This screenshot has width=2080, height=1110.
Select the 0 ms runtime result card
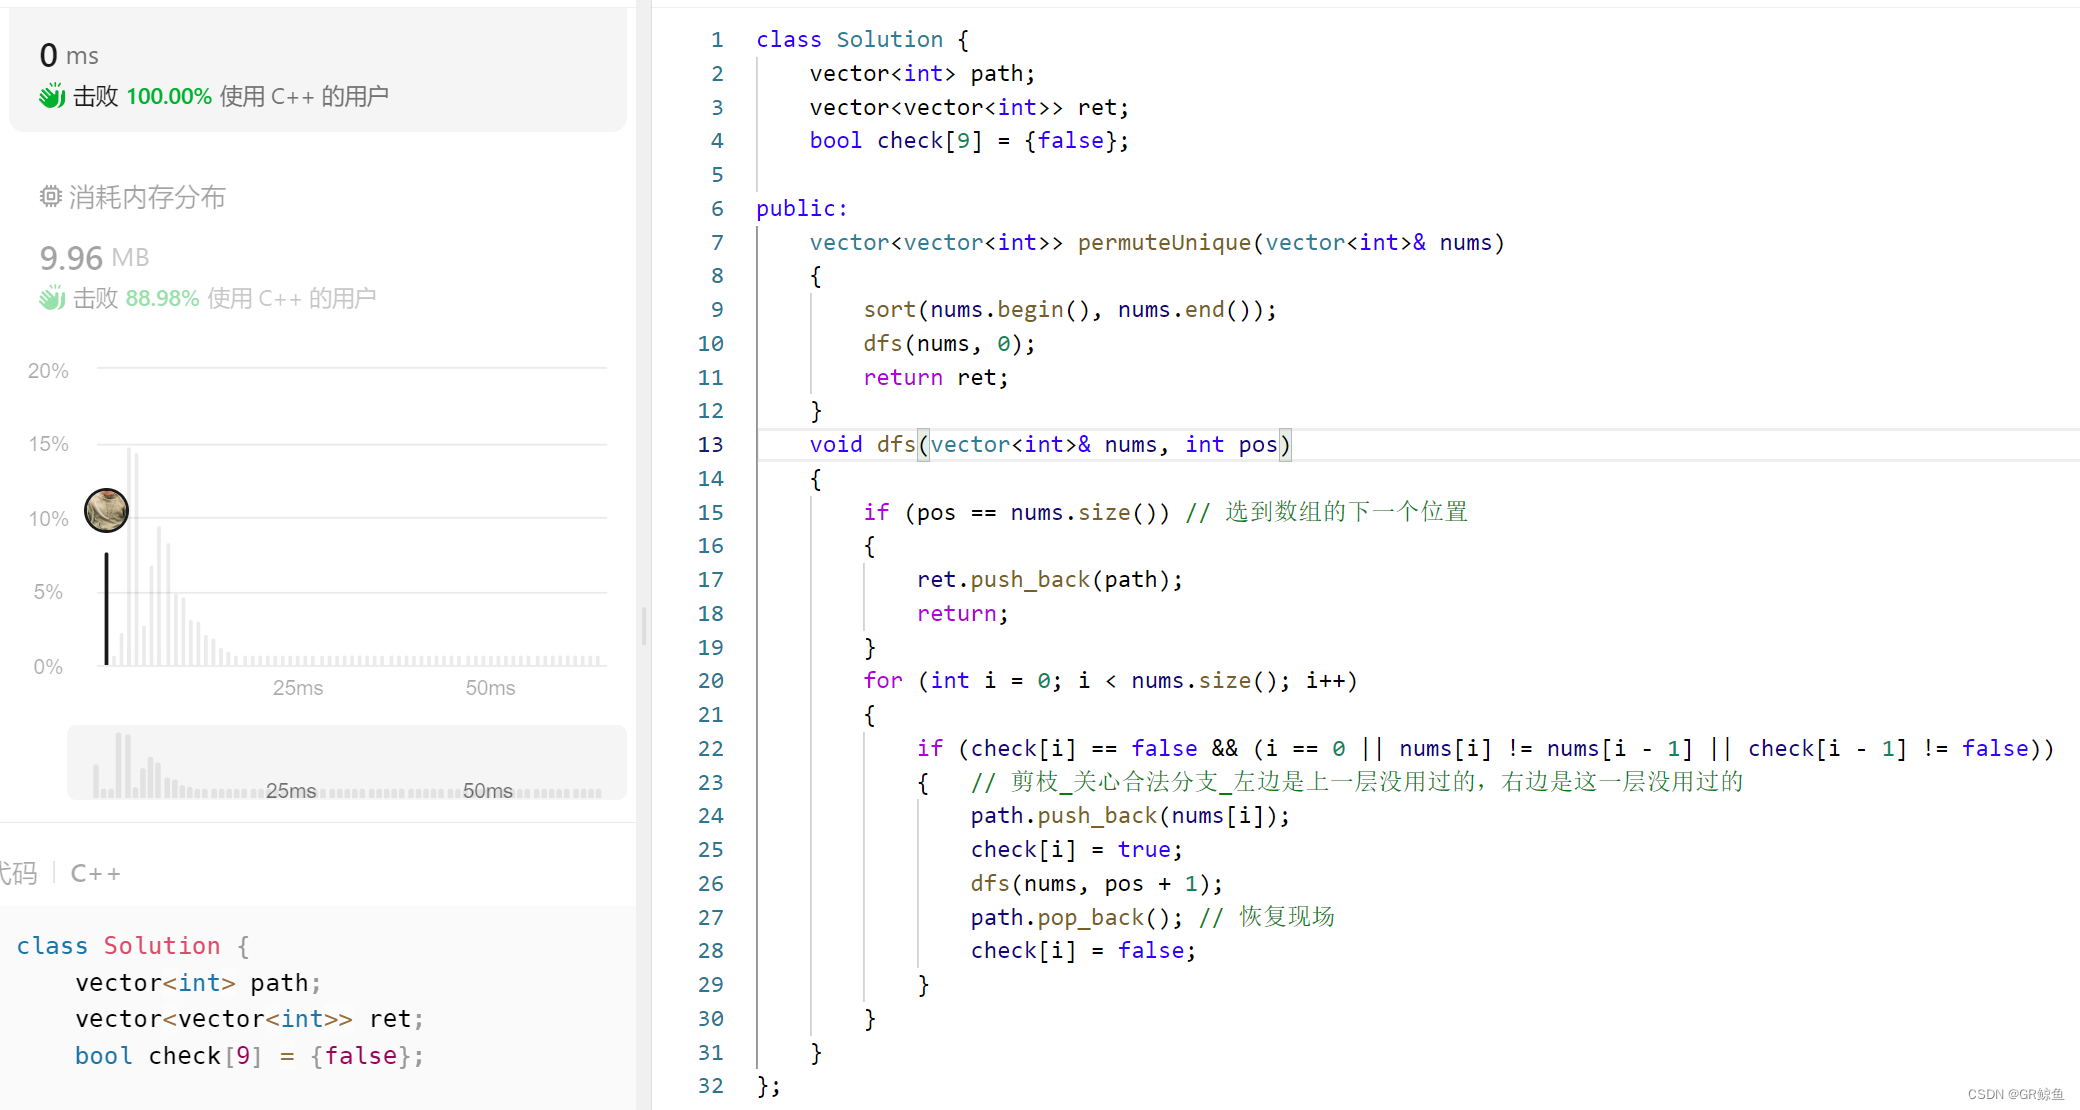tap(317, 70)
